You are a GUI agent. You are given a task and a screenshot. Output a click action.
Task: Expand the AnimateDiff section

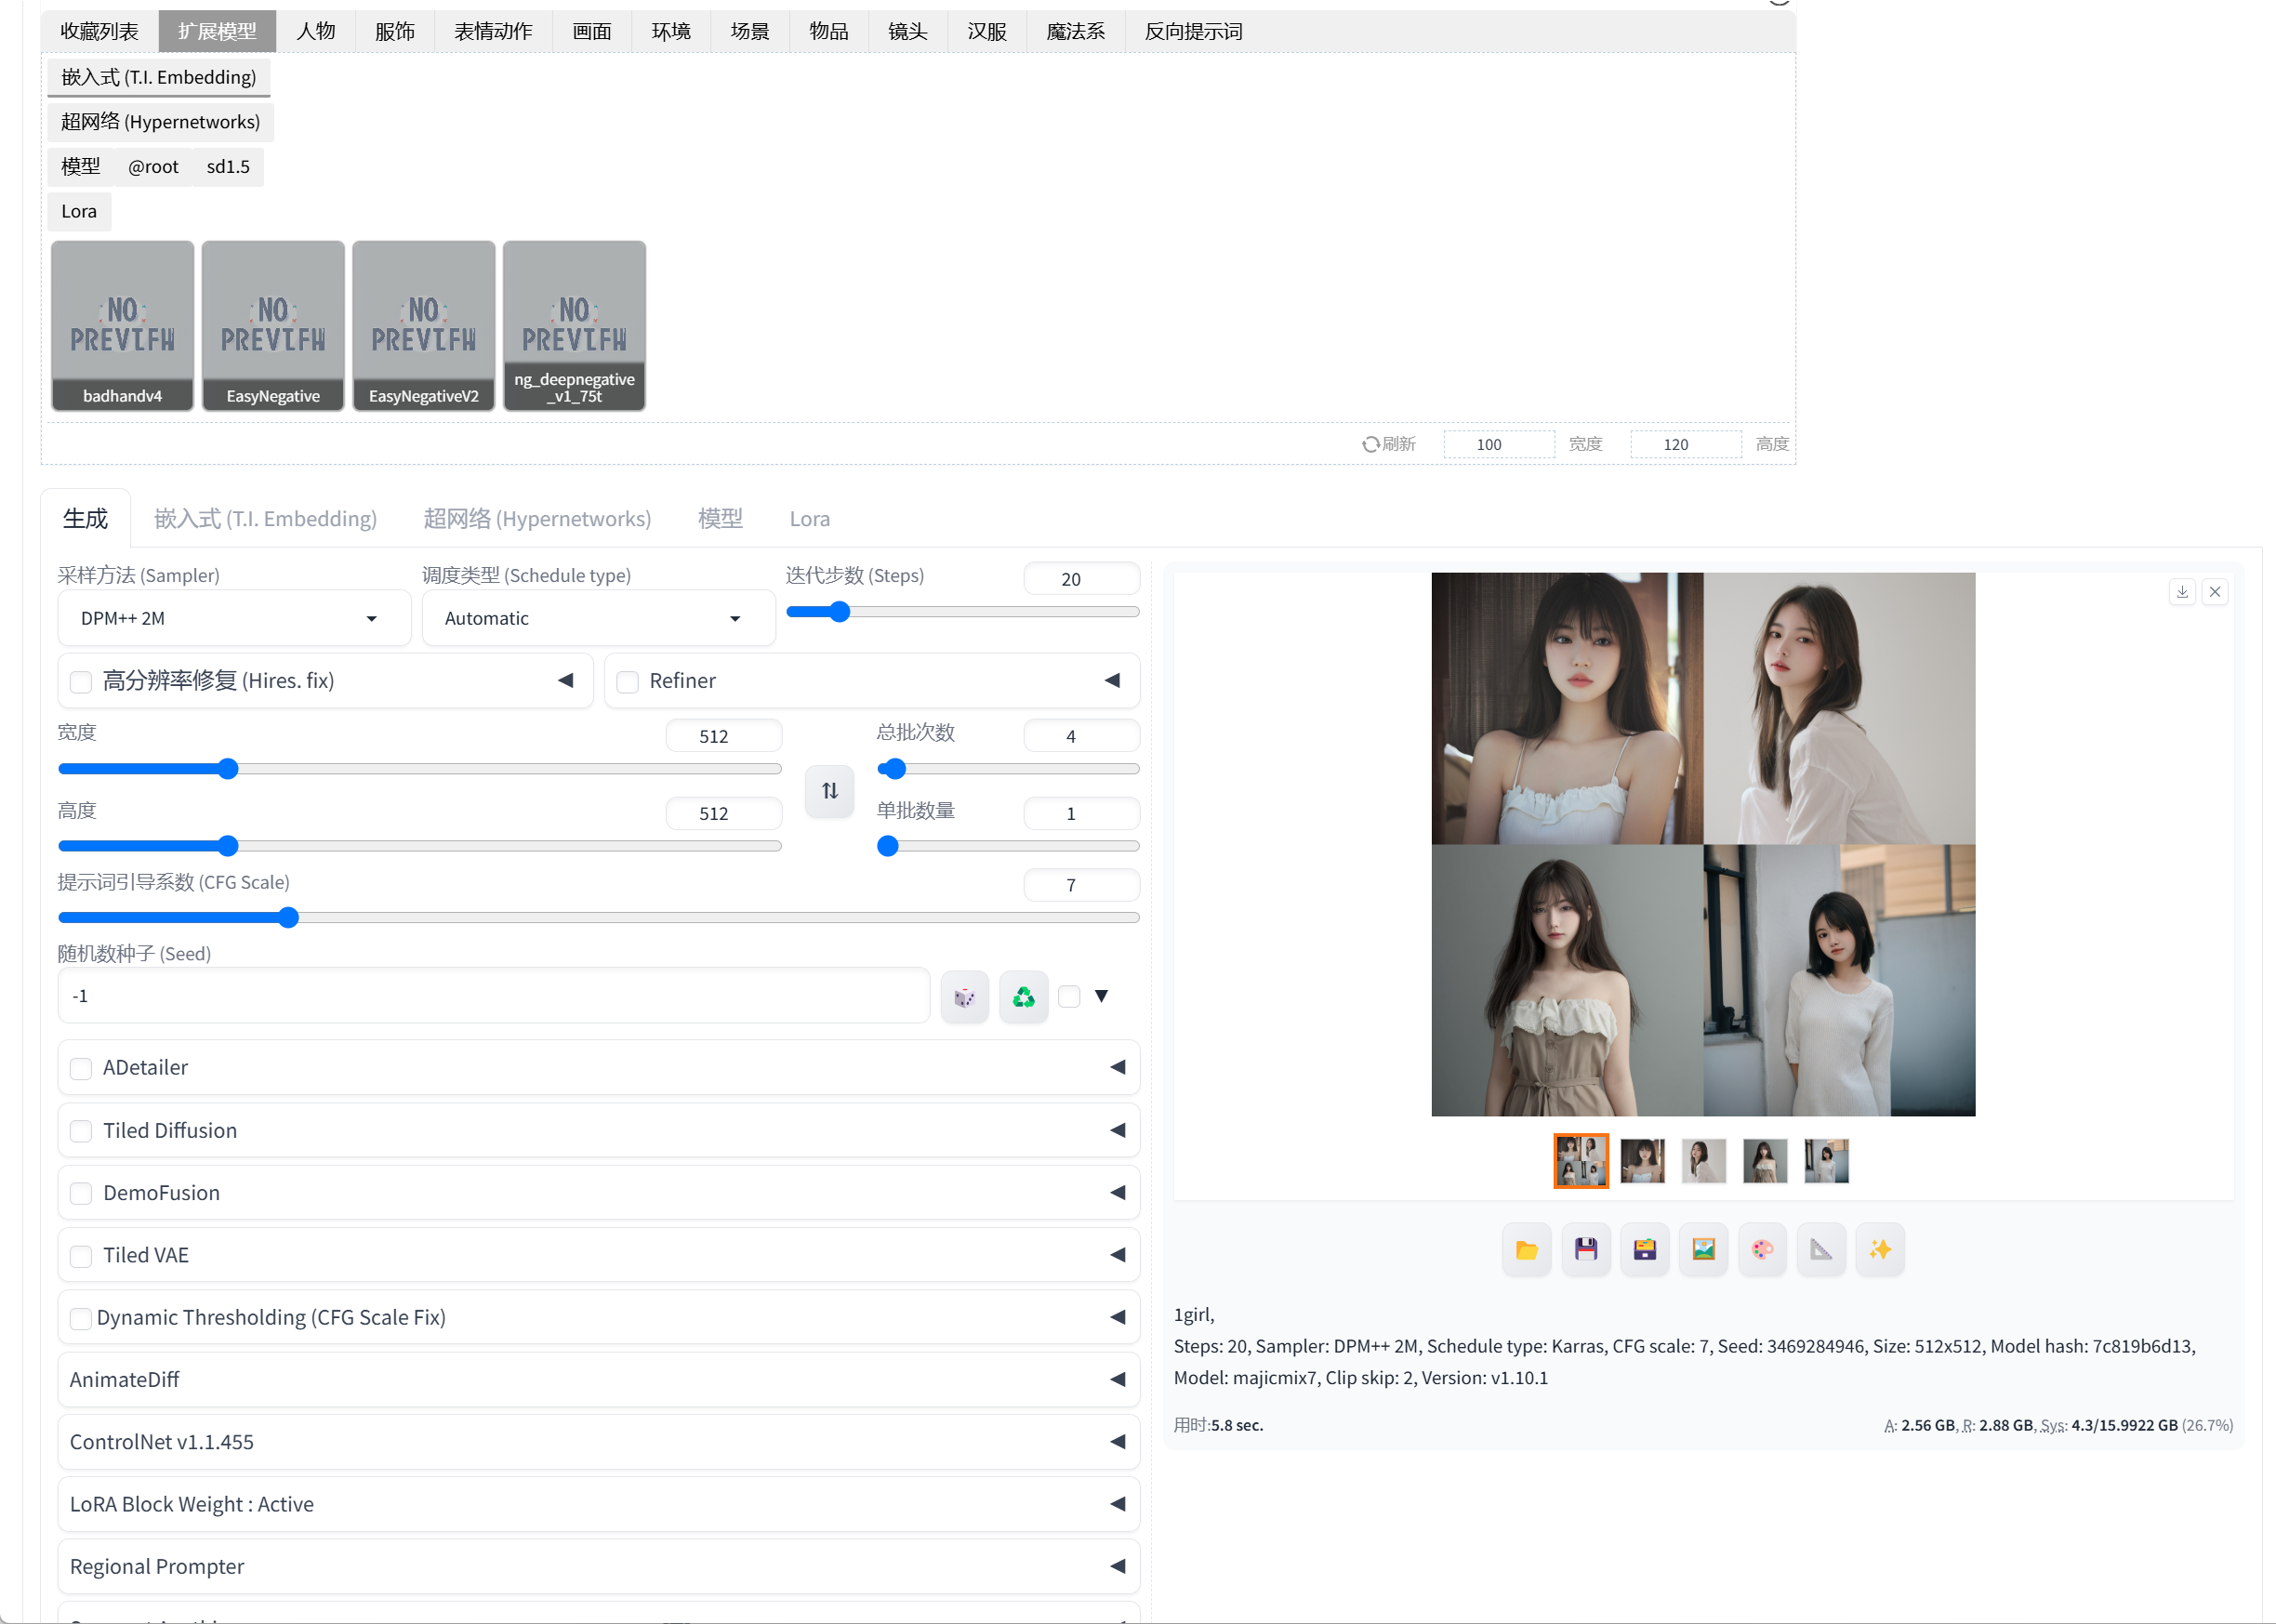(x=598, y=1379)
